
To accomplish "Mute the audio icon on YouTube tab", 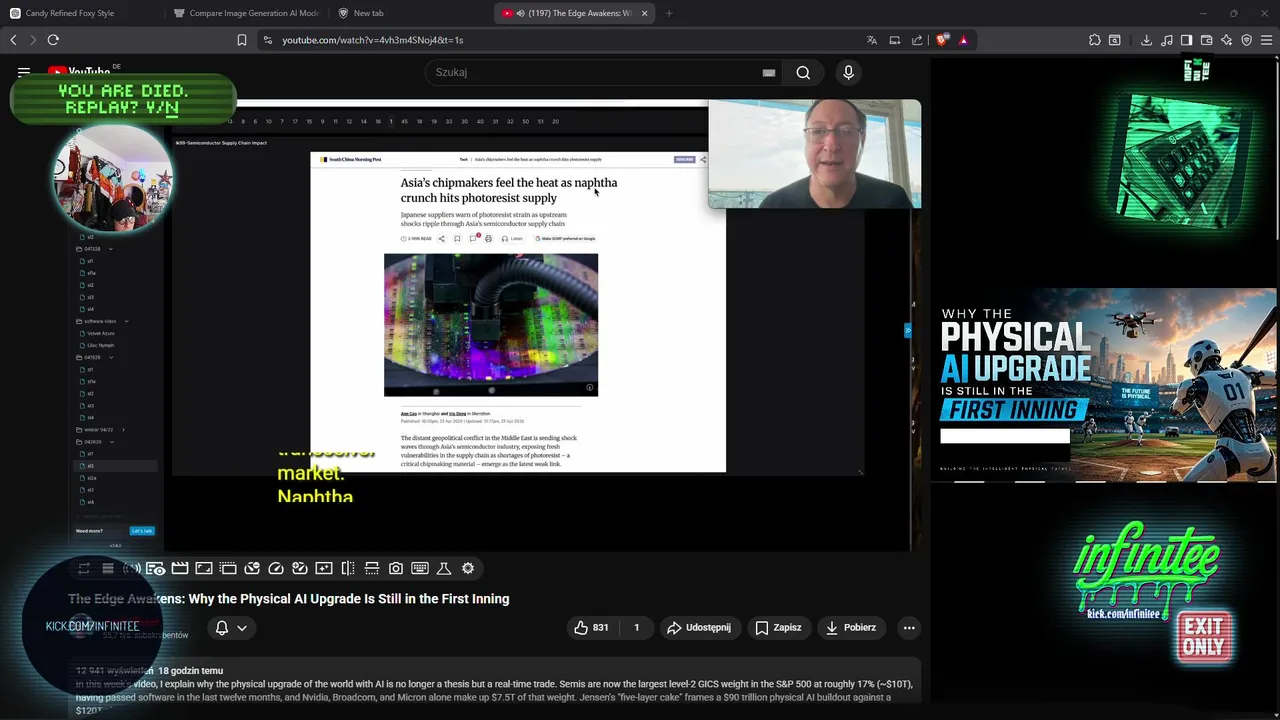I will coord(521,13).
